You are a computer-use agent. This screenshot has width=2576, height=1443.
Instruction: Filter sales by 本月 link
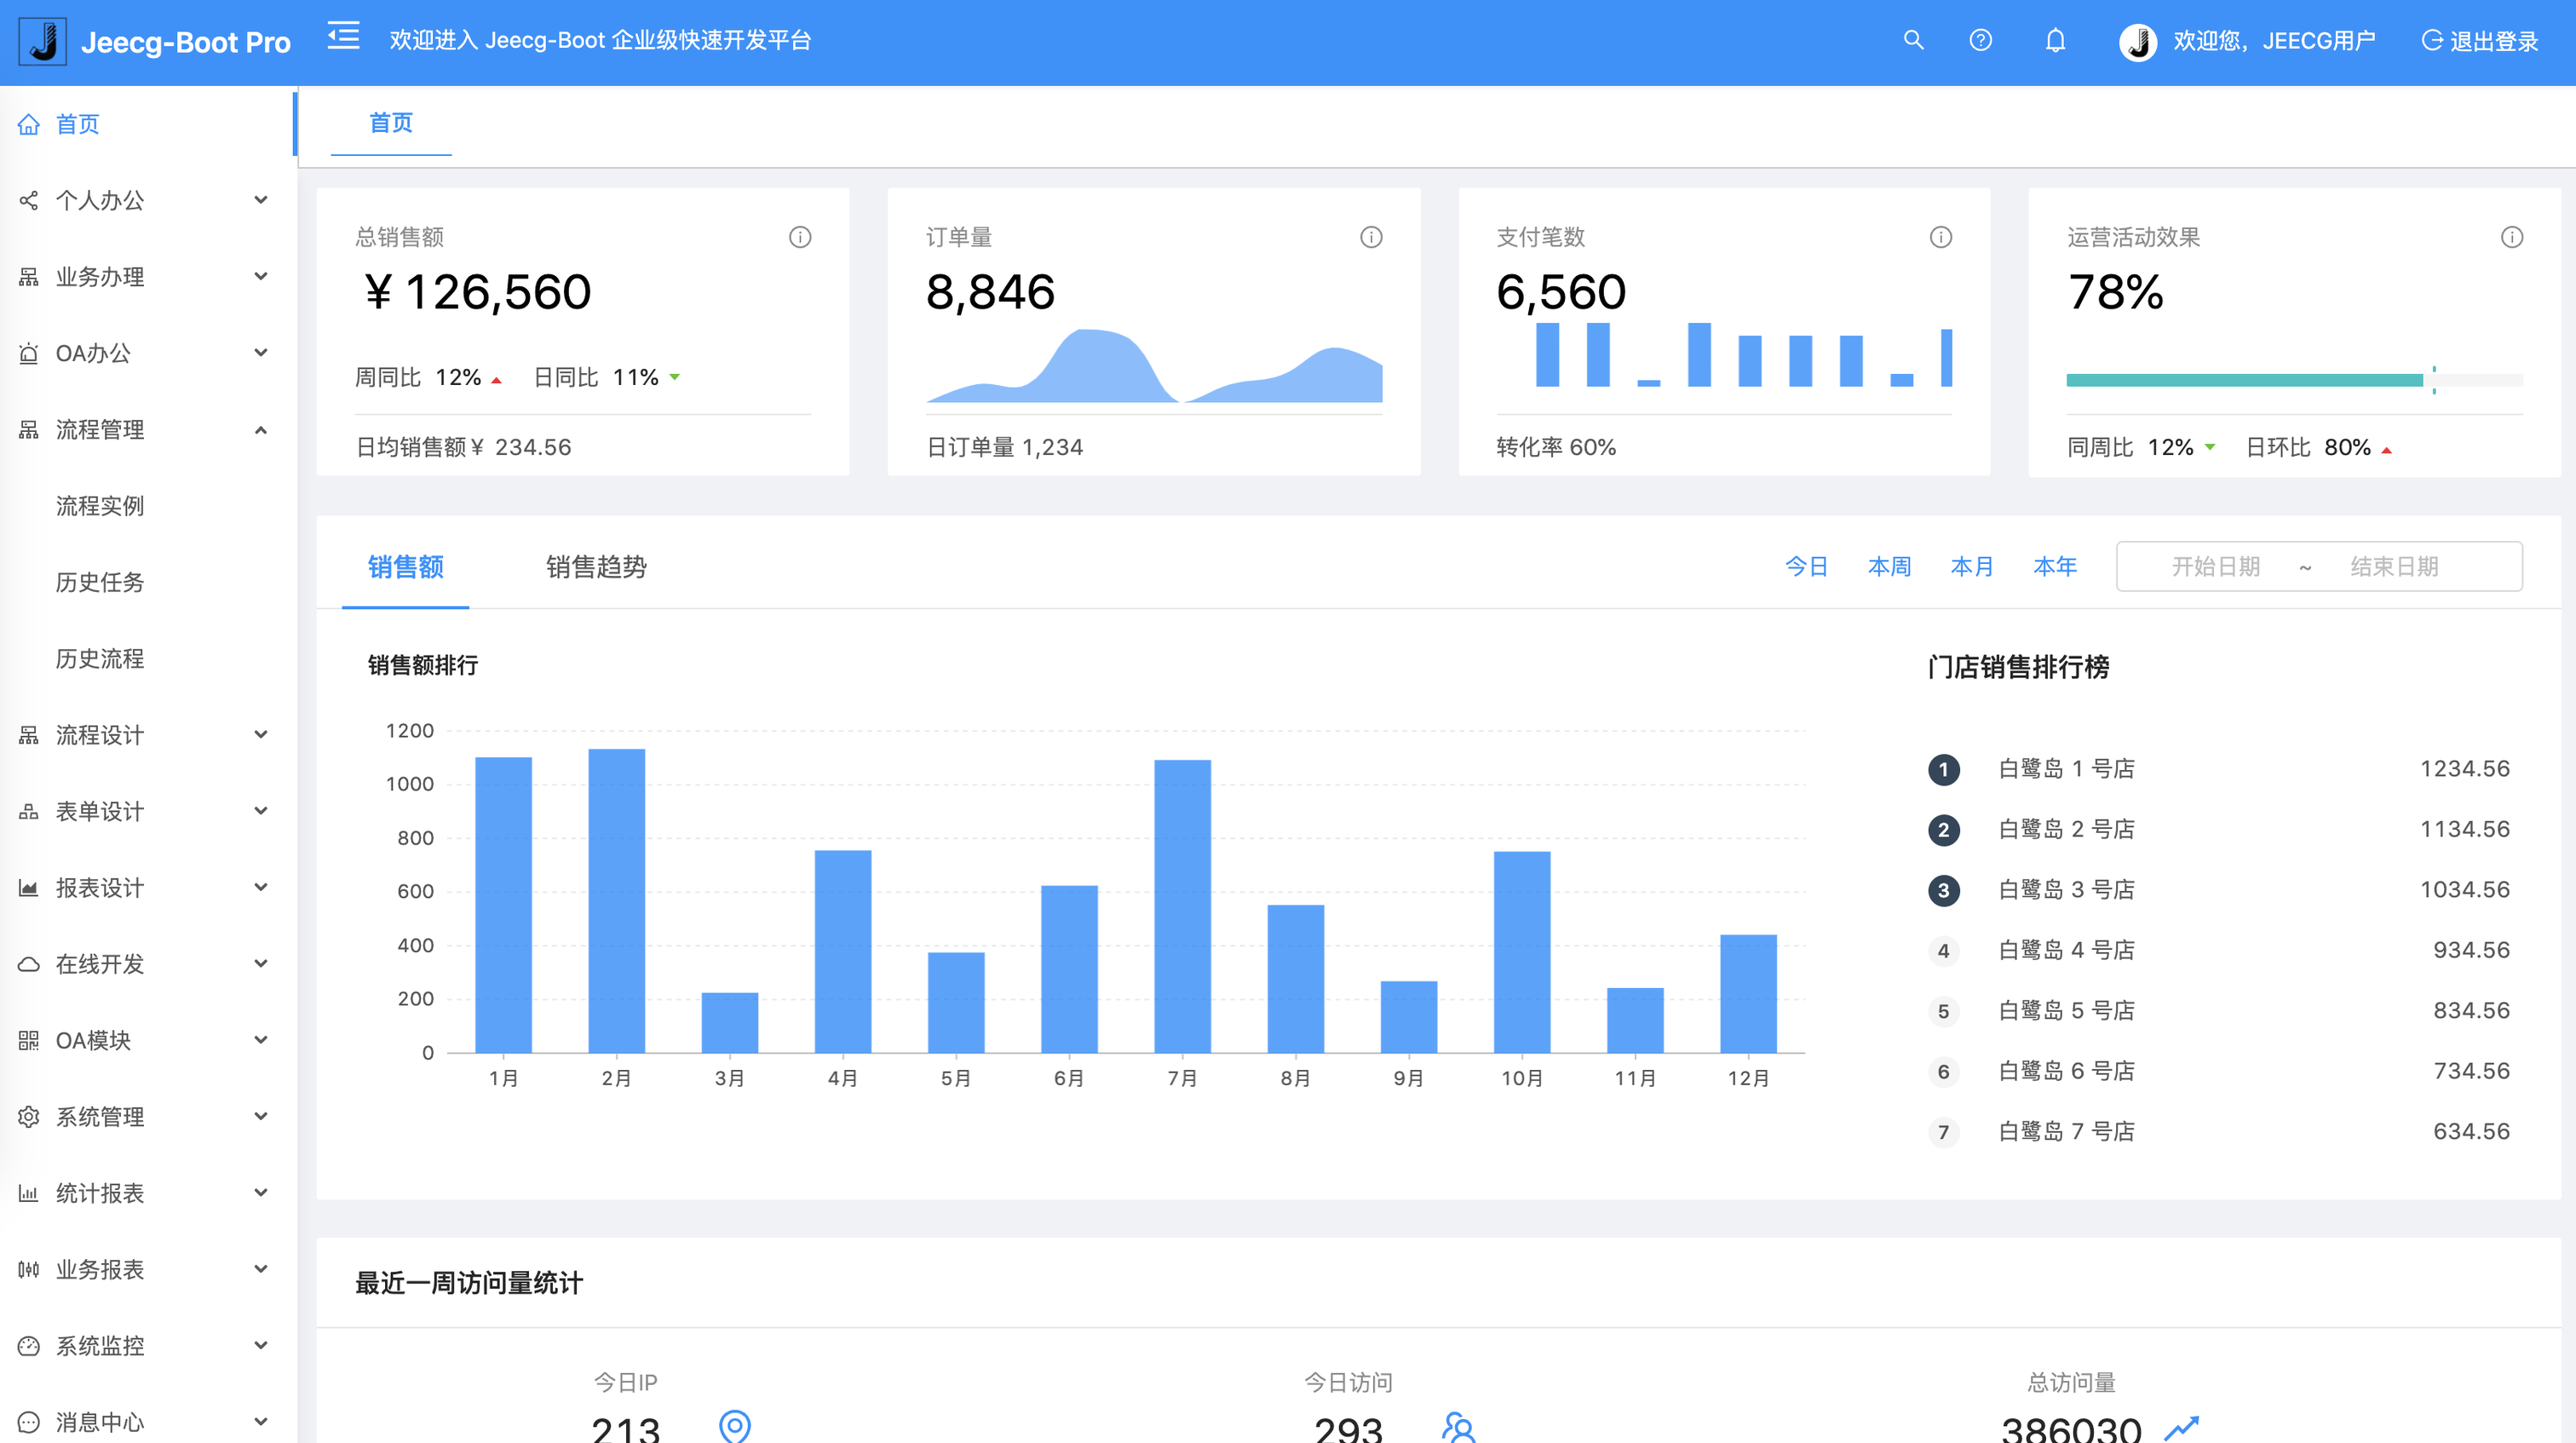(x=1971, y=567)
